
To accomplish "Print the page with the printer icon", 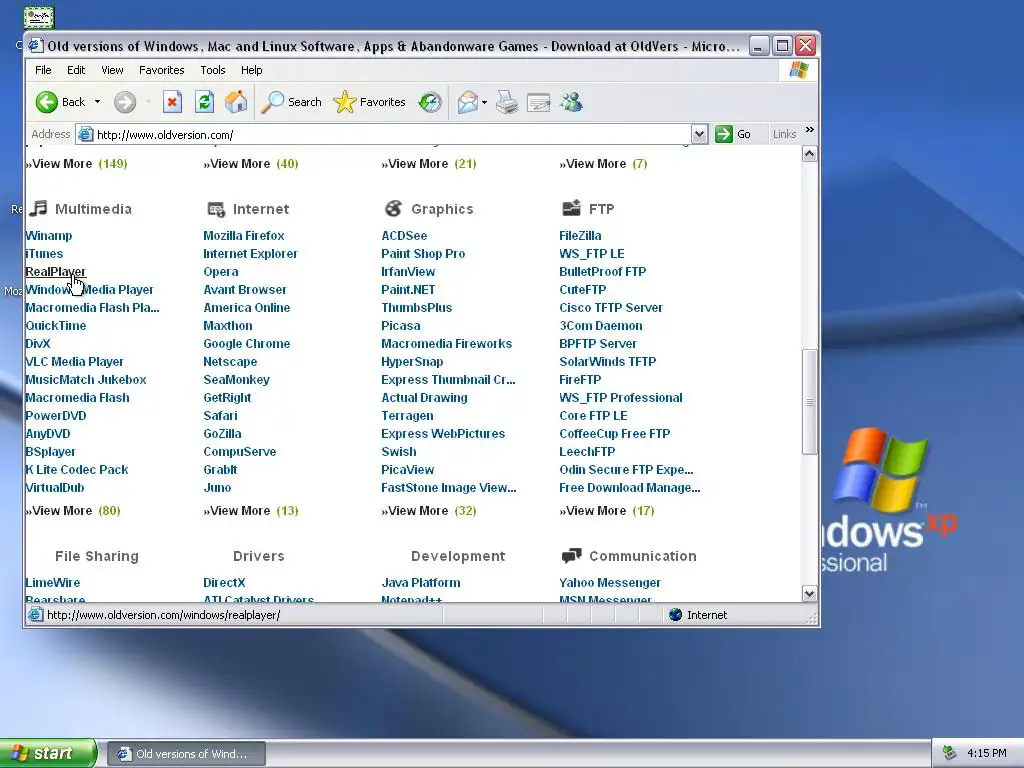I will tap(507, 102).
